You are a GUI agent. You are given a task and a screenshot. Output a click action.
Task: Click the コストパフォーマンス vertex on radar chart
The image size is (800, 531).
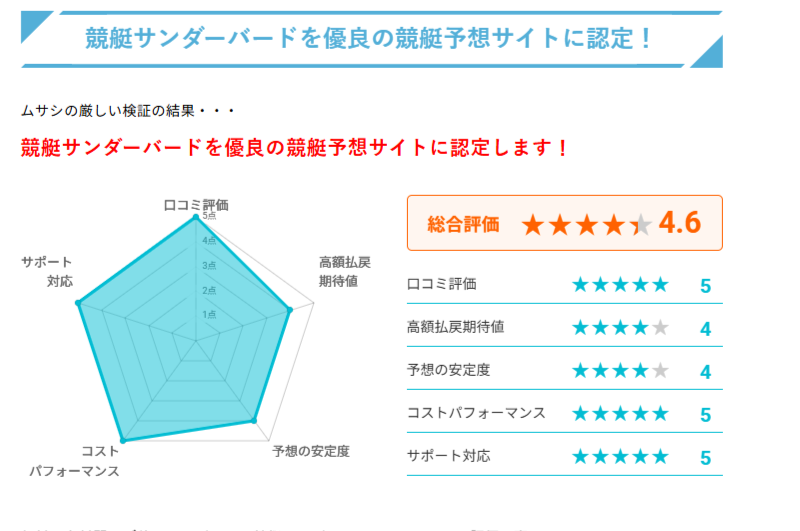click(x=123, y=440)
